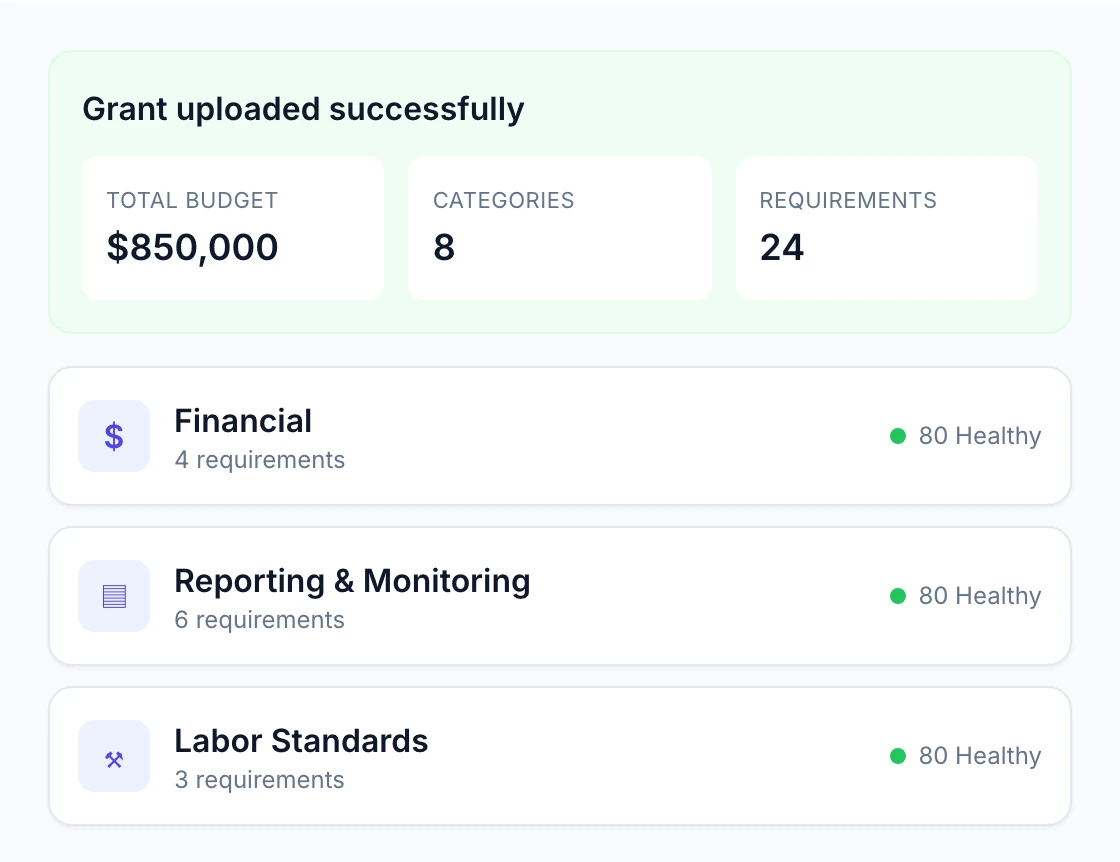Screen dimensions: 1120x862
Task: Click the REQUIREMENTS label
Action: coord(848,201)
